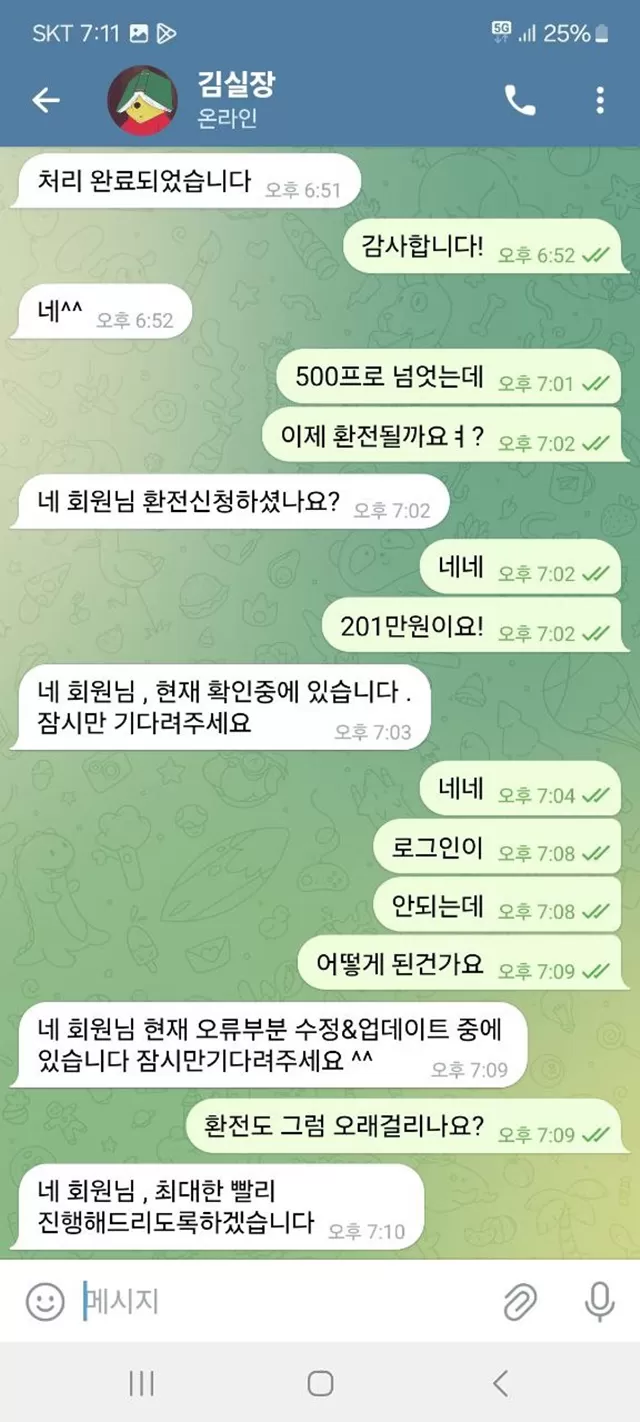Screen dimensions: 640x1422
Task: Tap the '오류부분 수정&업데이트' message bubble
Action: tap(273, 1046)
